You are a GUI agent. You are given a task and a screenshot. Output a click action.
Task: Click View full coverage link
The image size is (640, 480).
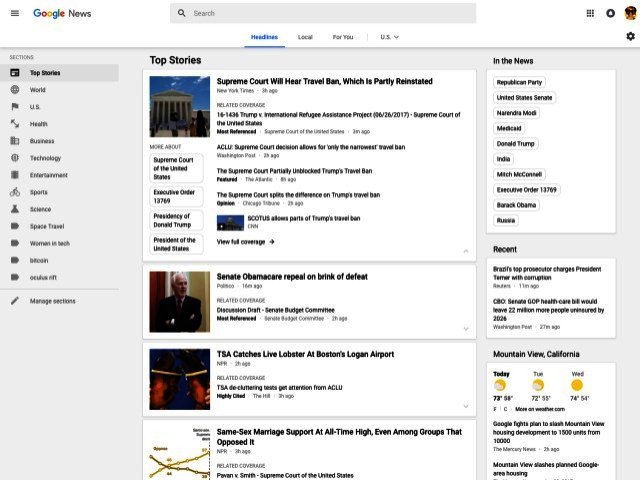245,242
